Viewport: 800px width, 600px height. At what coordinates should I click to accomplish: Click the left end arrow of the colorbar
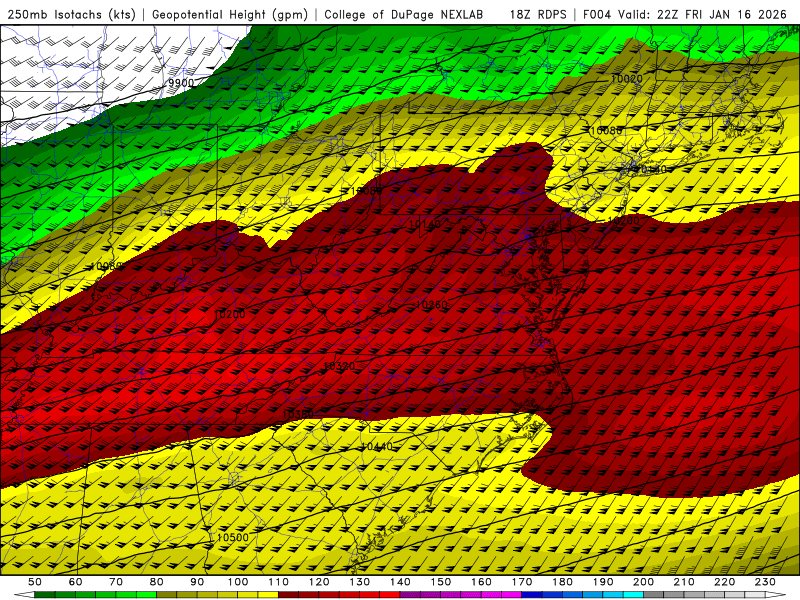[24, 595]
